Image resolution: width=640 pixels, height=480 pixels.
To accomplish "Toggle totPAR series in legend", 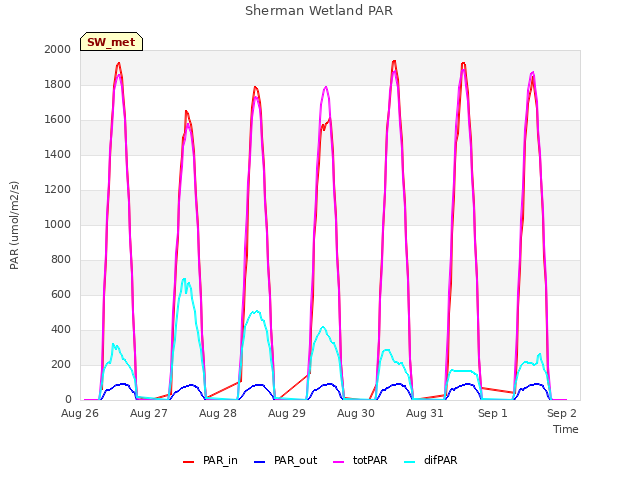I will coord(360,460).
